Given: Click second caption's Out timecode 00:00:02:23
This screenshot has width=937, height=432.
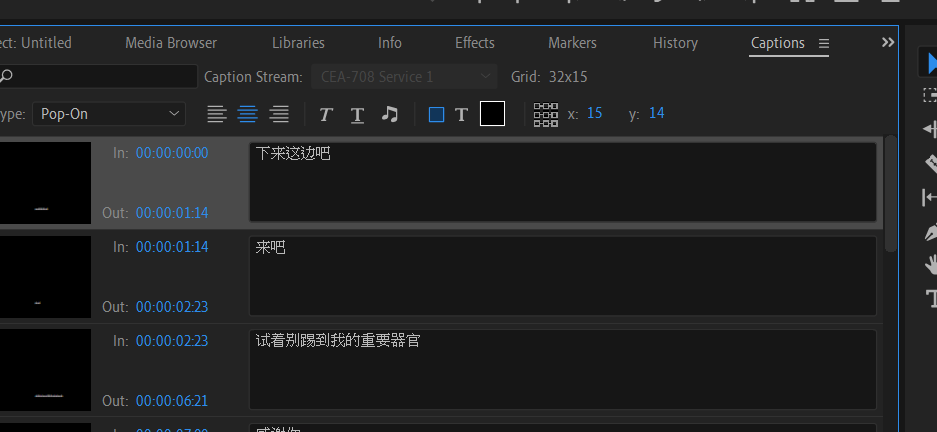Looking at the screenshot, I should tap(172, 307).
